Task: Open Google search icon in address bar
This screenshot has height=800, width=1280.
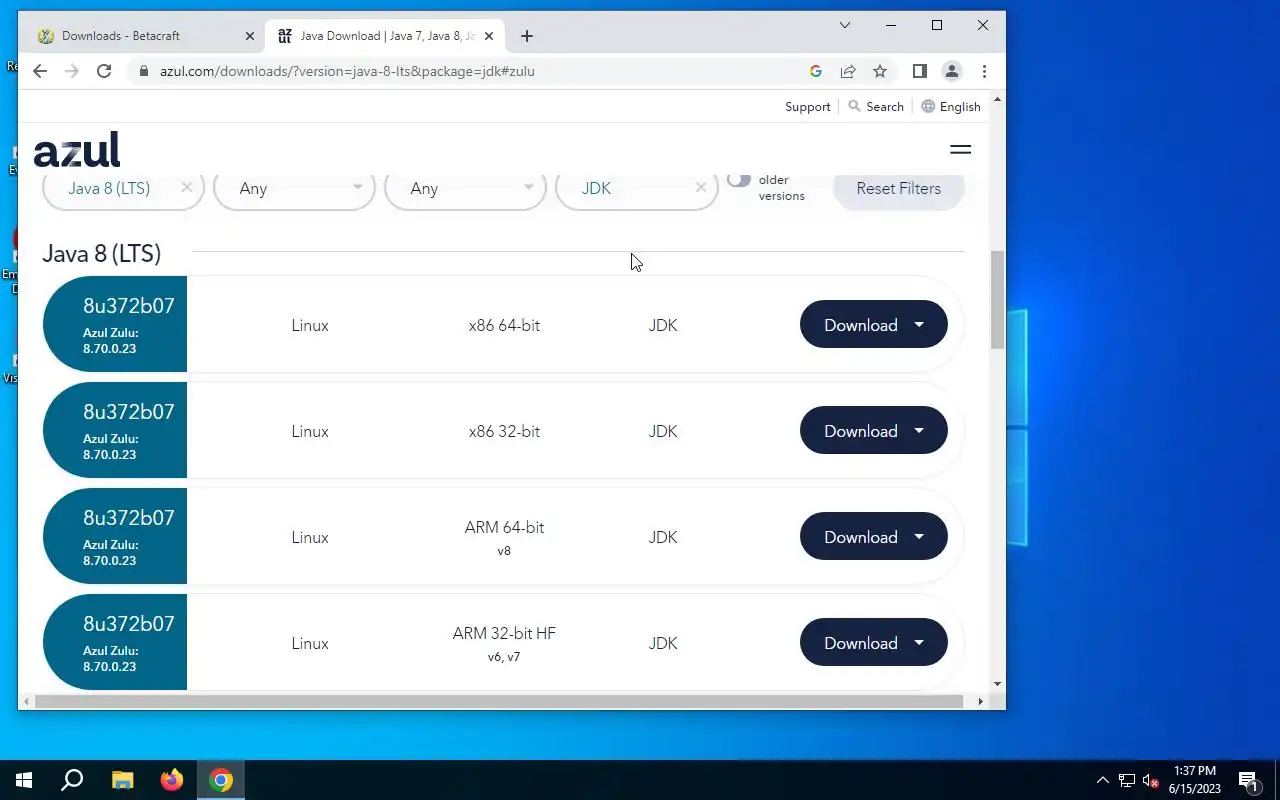Action: 816,71
